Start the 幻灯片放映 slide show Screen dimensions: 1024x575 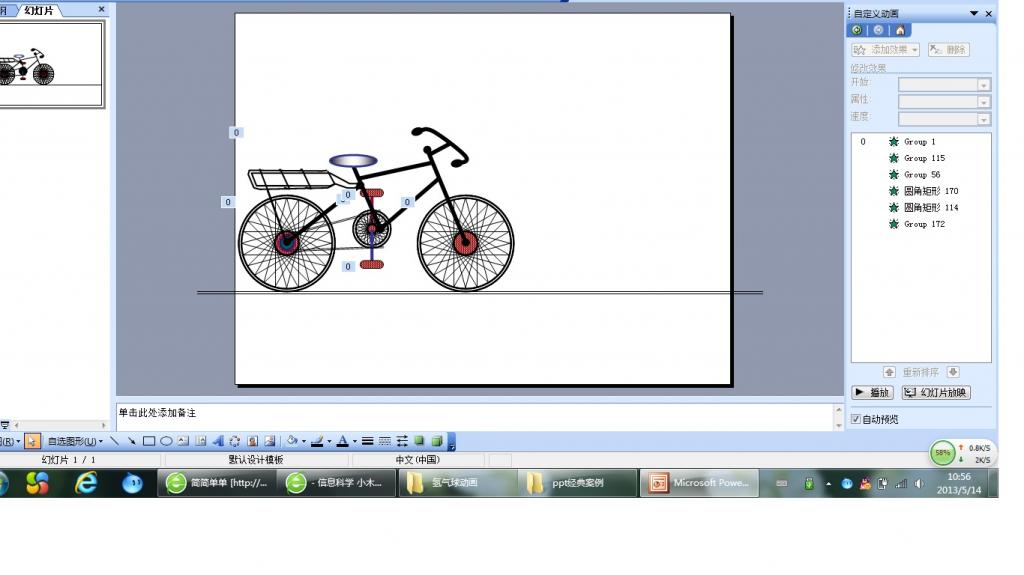pos(936,393)
